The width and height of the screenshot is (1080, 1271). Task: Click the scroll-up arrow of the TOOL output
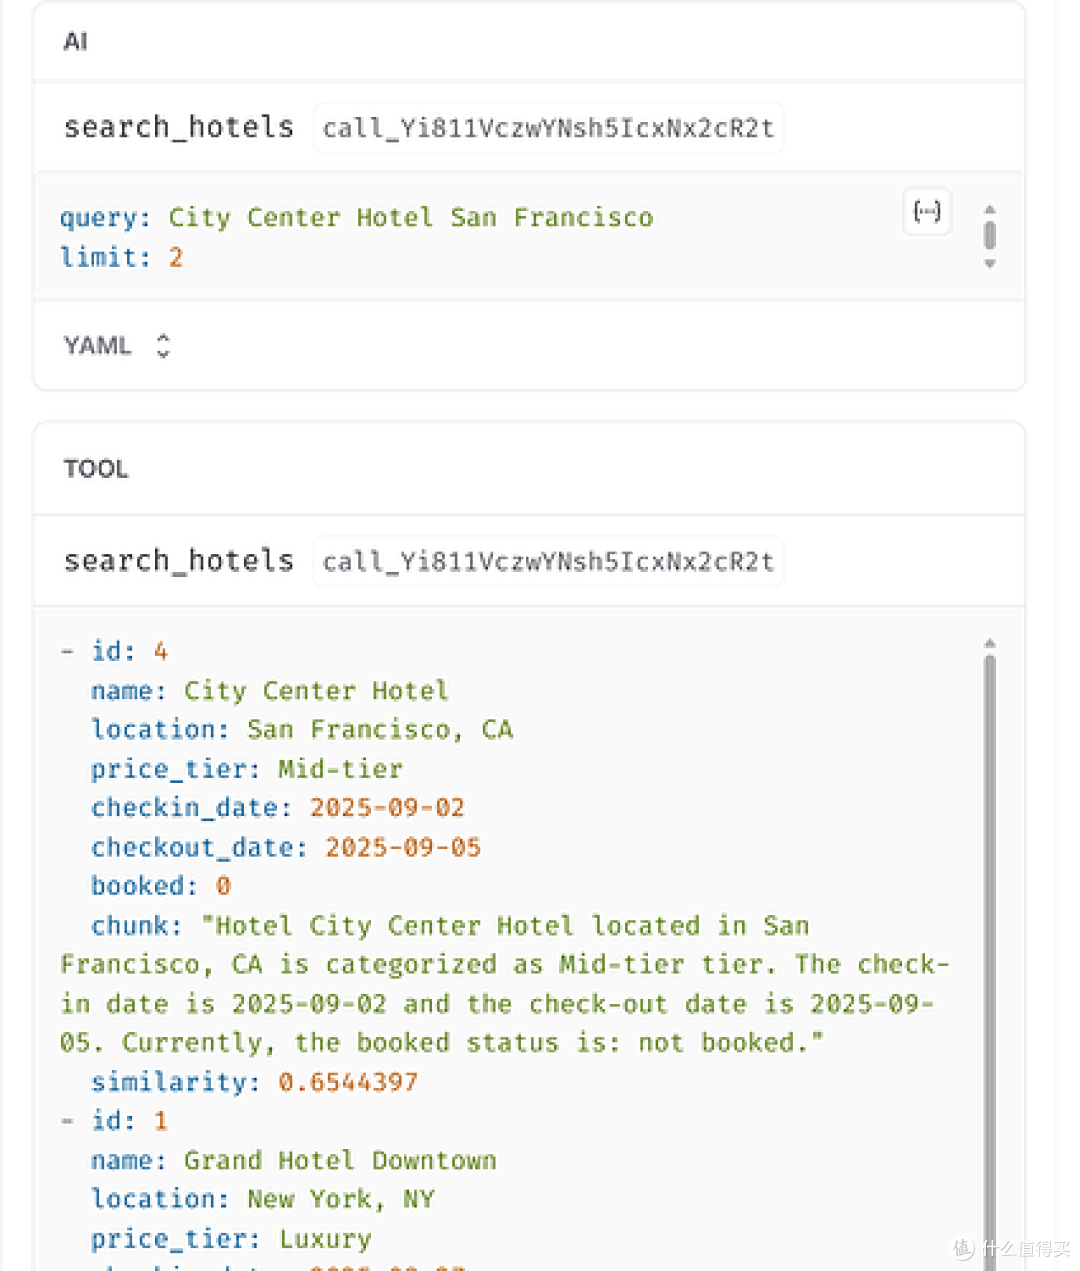coord(989,643)
